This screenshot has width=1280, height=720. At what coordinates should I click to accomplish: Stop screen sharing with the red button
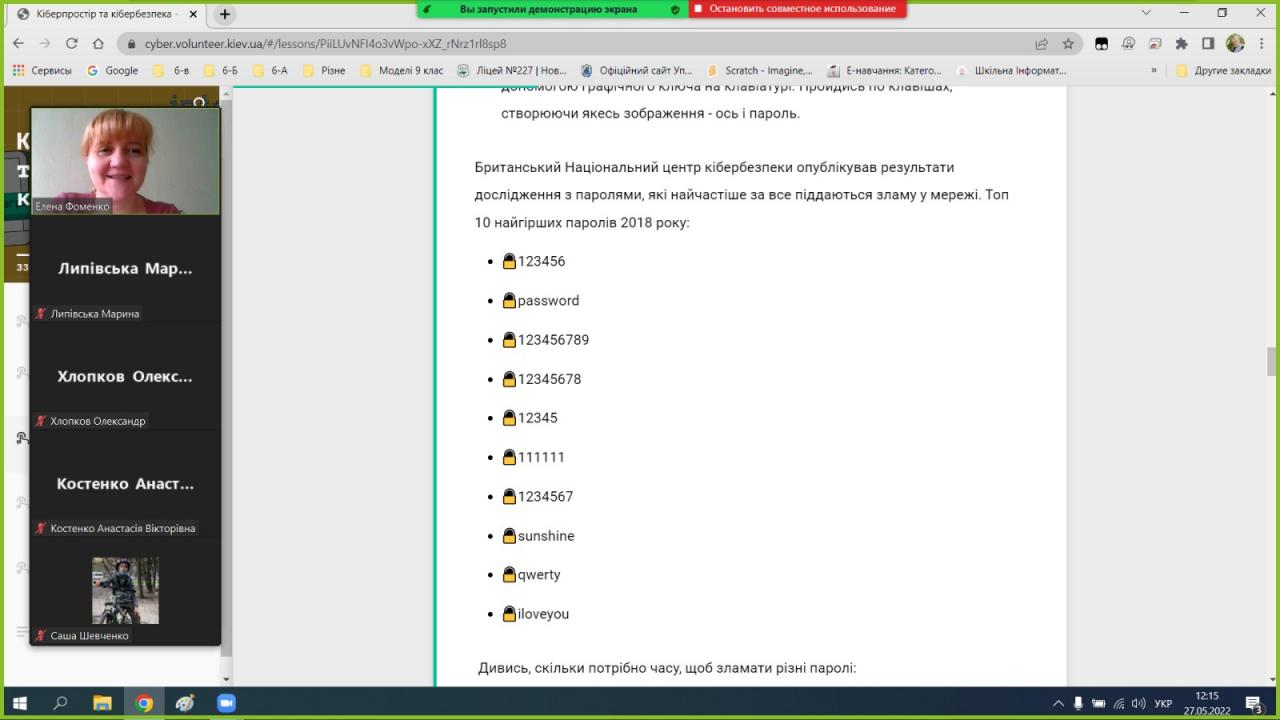(x=797, y=9)
